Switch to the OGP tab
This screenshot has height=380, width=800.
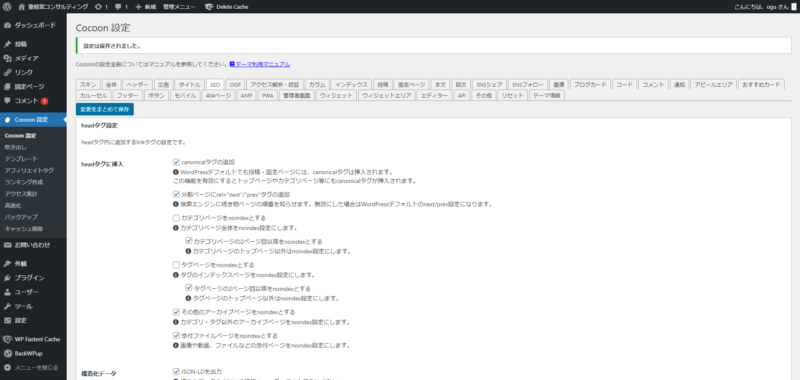235,85
